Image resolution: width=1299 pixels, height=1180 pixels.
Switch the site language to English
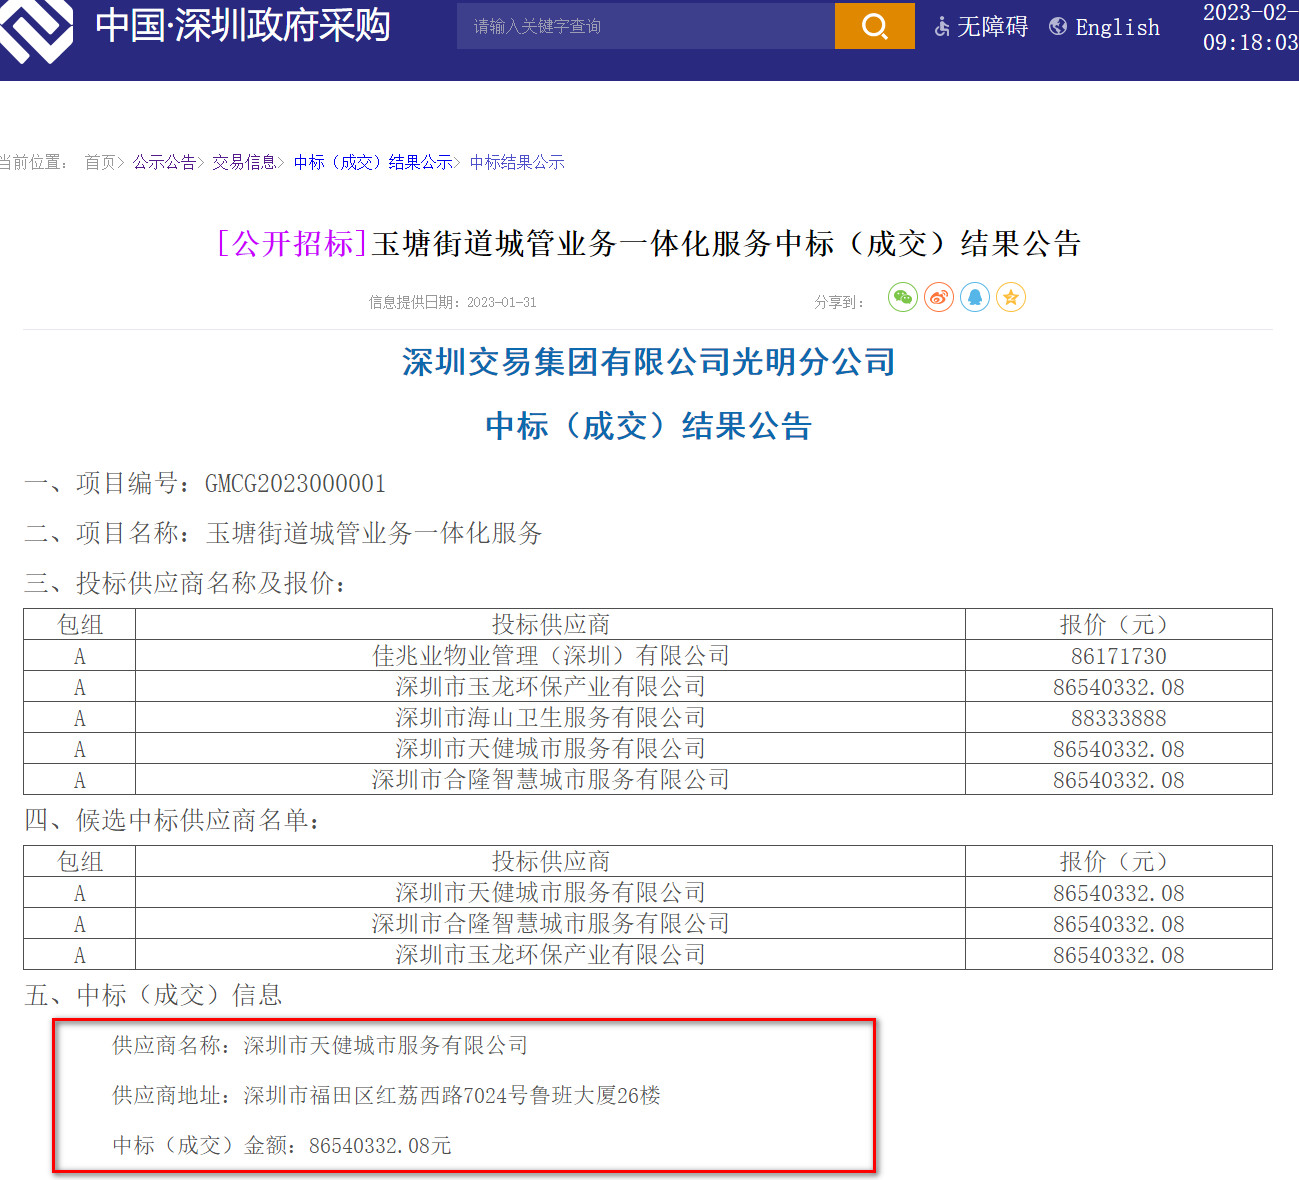pos(1117,27)
